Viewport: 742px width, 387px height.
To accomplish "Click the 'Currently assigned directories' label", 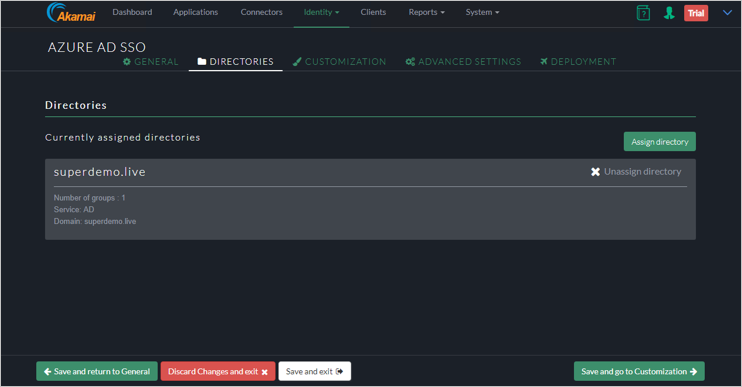I will (x=123, y=138).
